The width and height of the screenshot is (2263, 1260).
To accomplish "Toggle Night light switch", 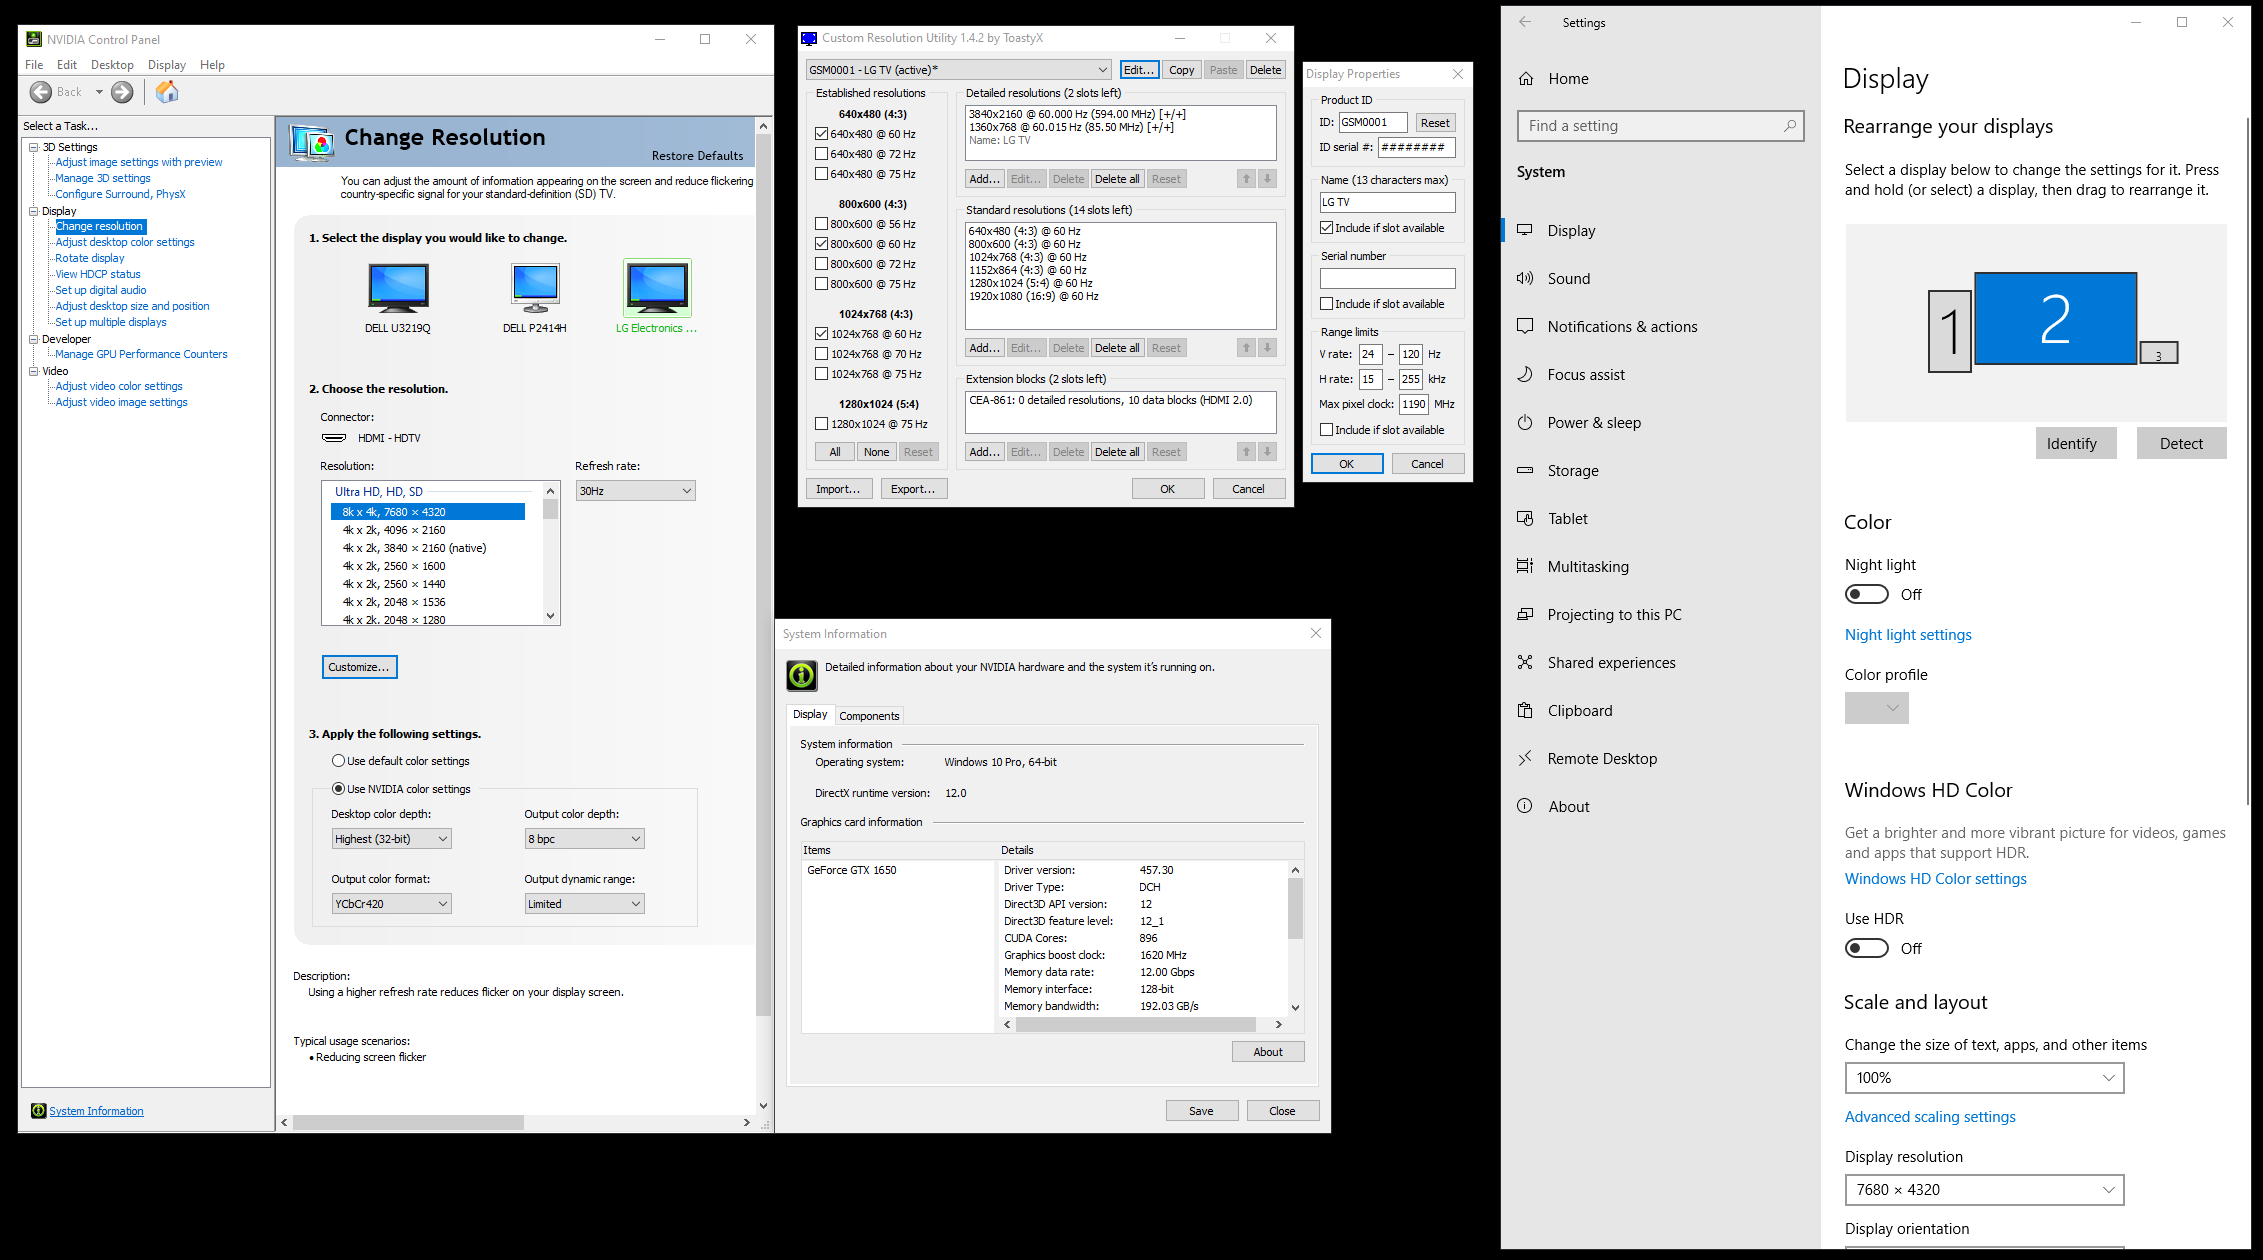I will pos(1866,595).
